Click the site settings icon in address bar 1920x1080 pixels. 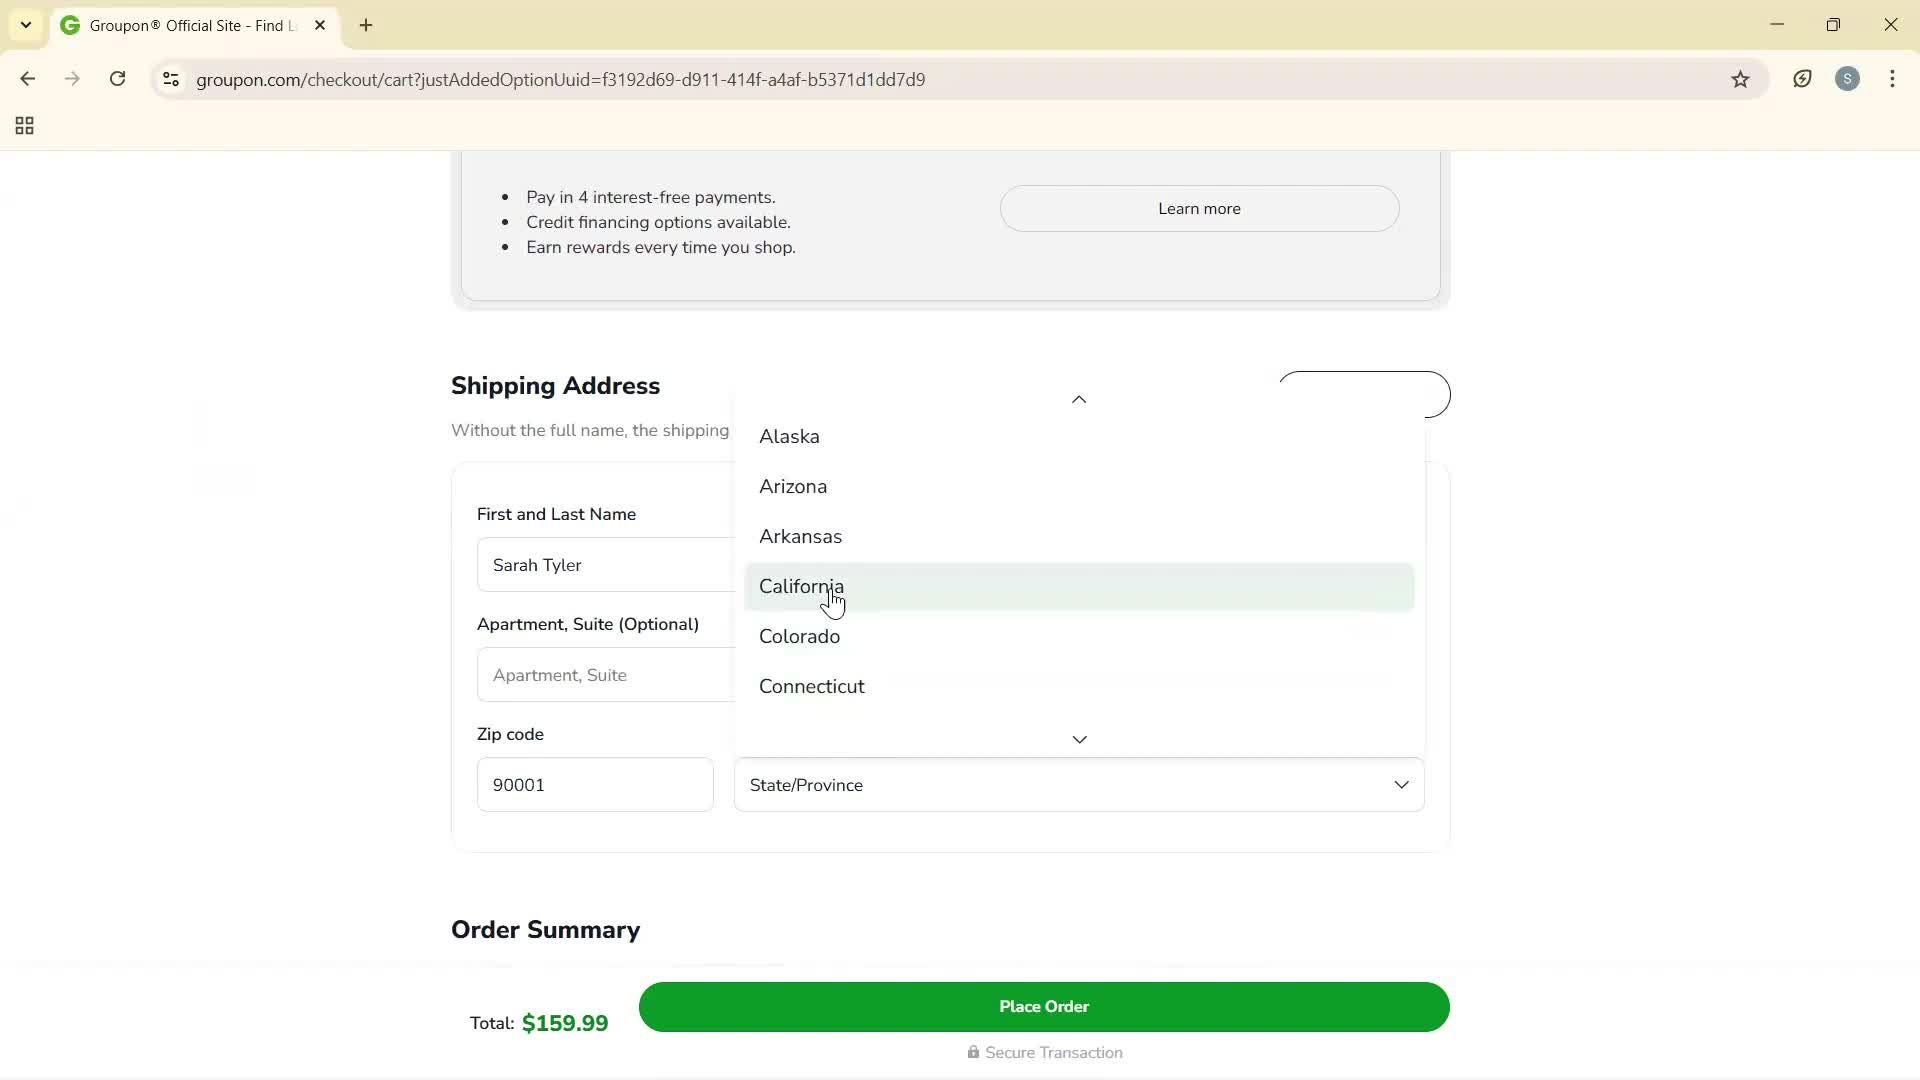click(x=170, y=79)
